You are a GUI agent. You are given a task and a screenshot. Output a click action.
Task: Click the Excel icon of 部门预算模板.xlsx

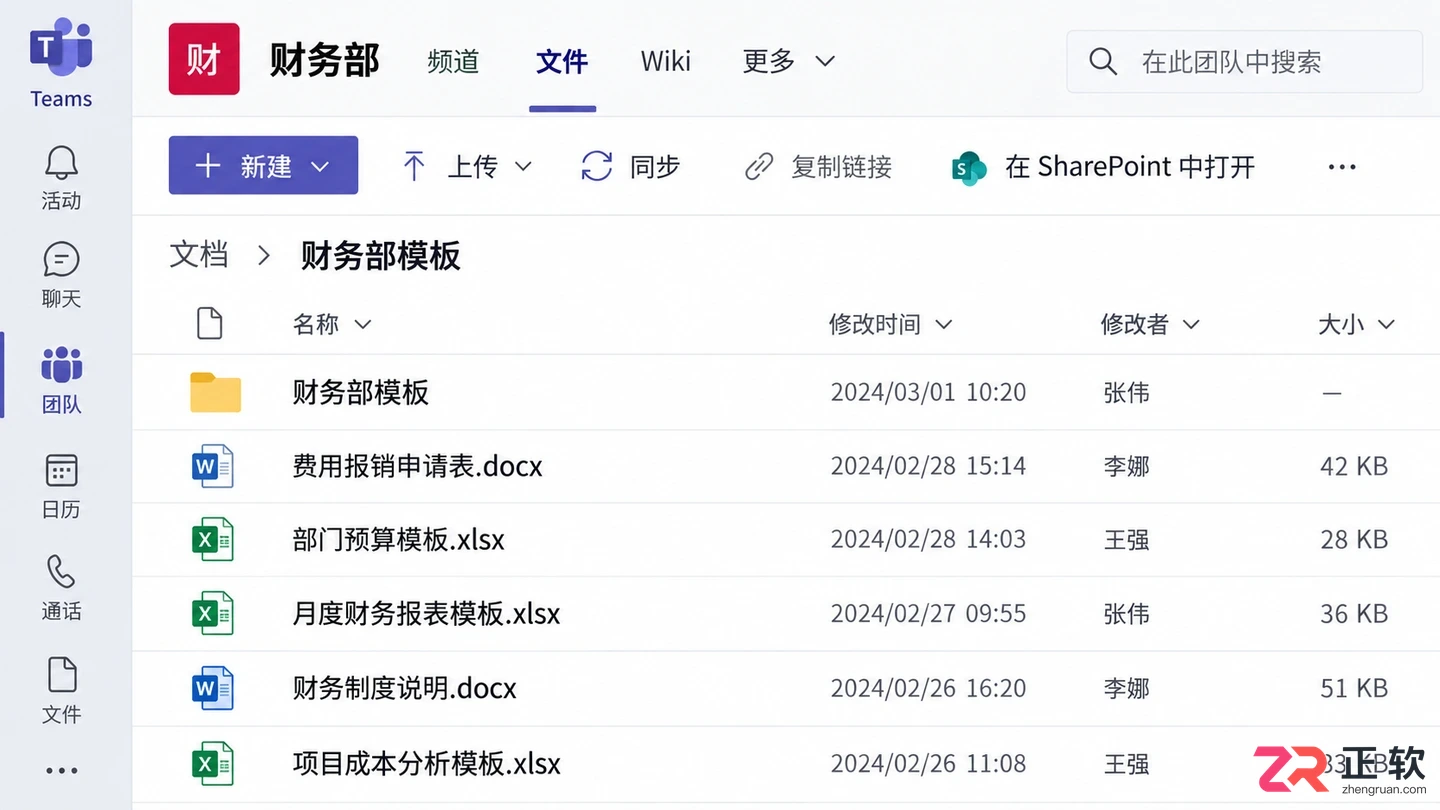212,539
